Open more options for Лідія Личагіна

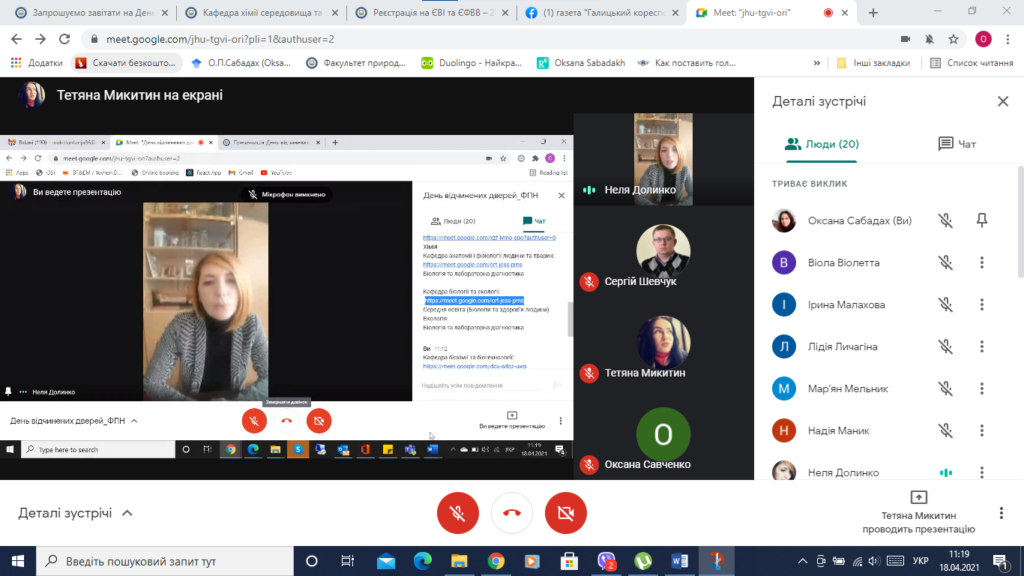click(982, 347)
